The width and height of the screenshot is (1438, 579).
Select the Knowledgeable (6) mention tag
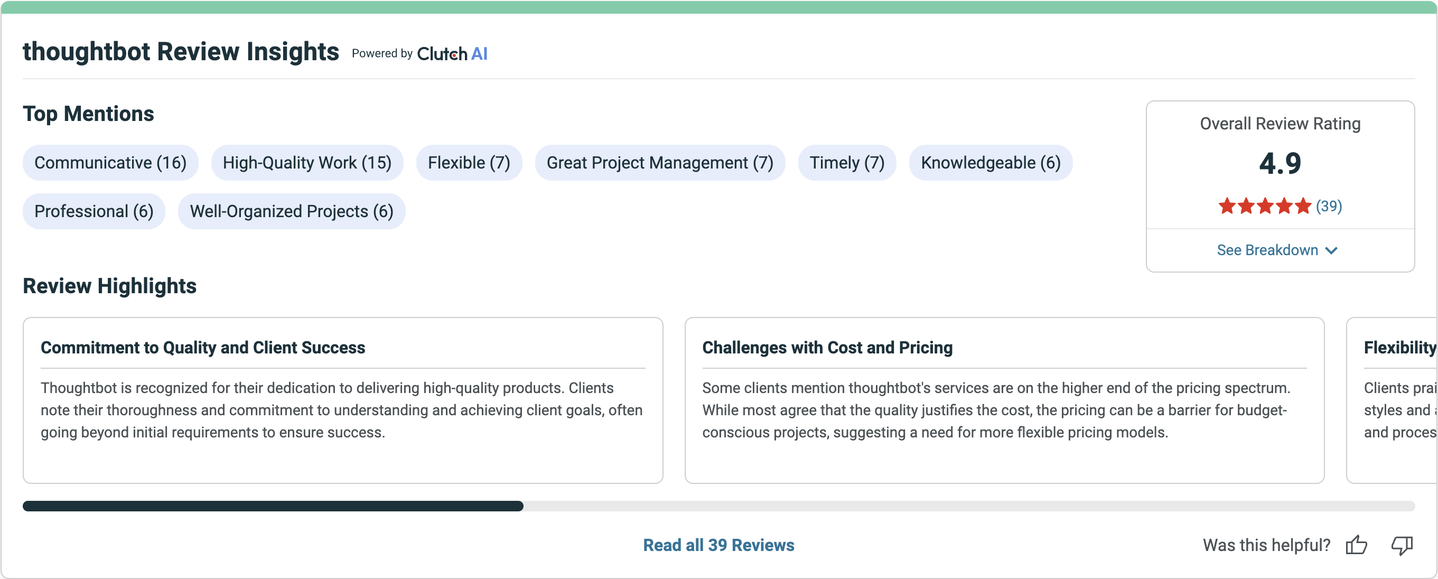point(991,163)
